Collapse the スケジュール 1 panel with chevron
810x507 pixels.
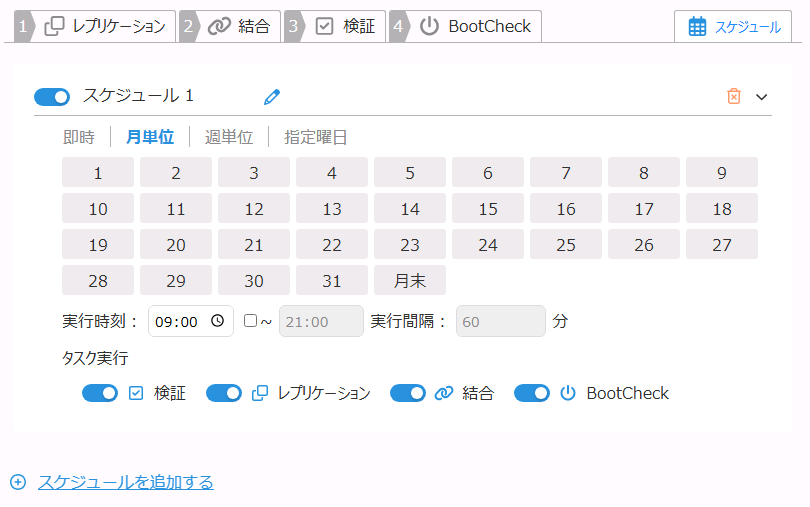click(762, 97)
